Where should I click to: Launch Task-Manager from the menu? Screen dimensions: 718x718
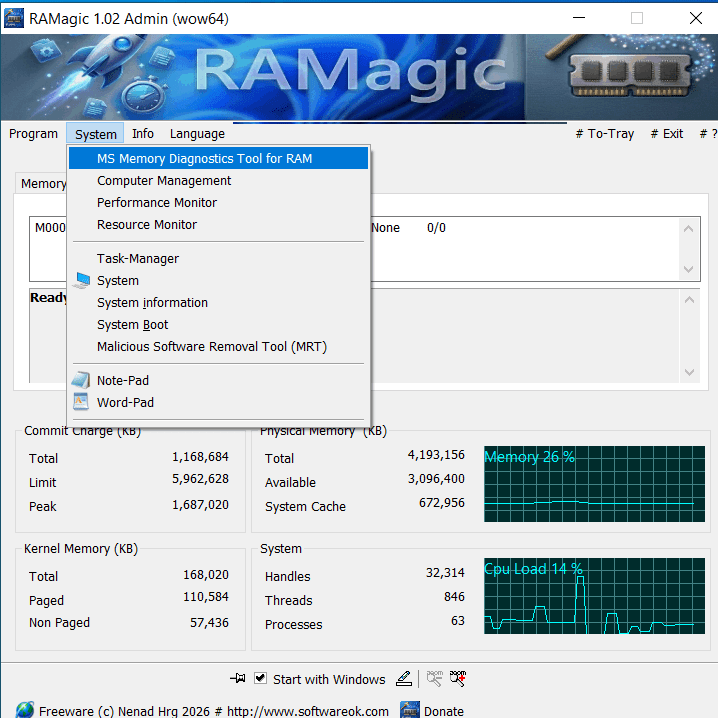(x=218, y=258)
